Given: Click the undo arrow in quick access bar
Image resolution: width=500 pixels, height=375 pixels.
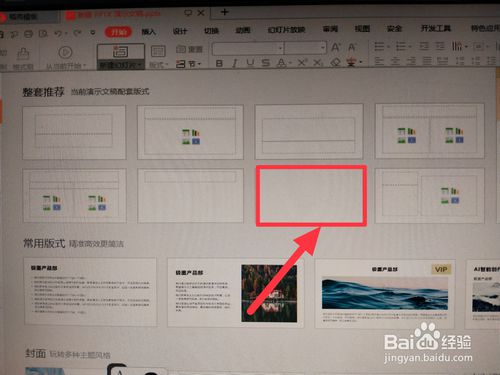Looking at the screenshot, I should (58, 33).
